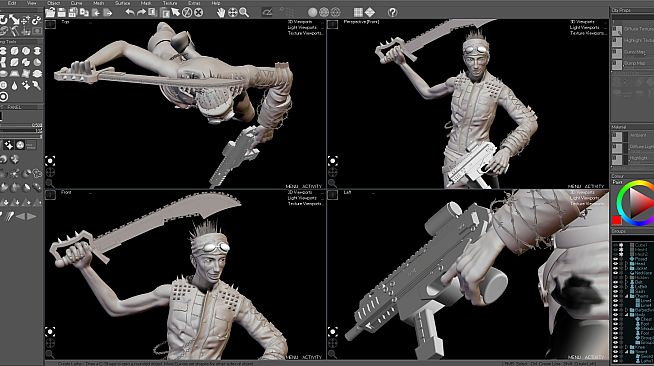This screenshot has width=654, height=366.
Task: Click the save-all multiple disks icon
Action: 73,13
